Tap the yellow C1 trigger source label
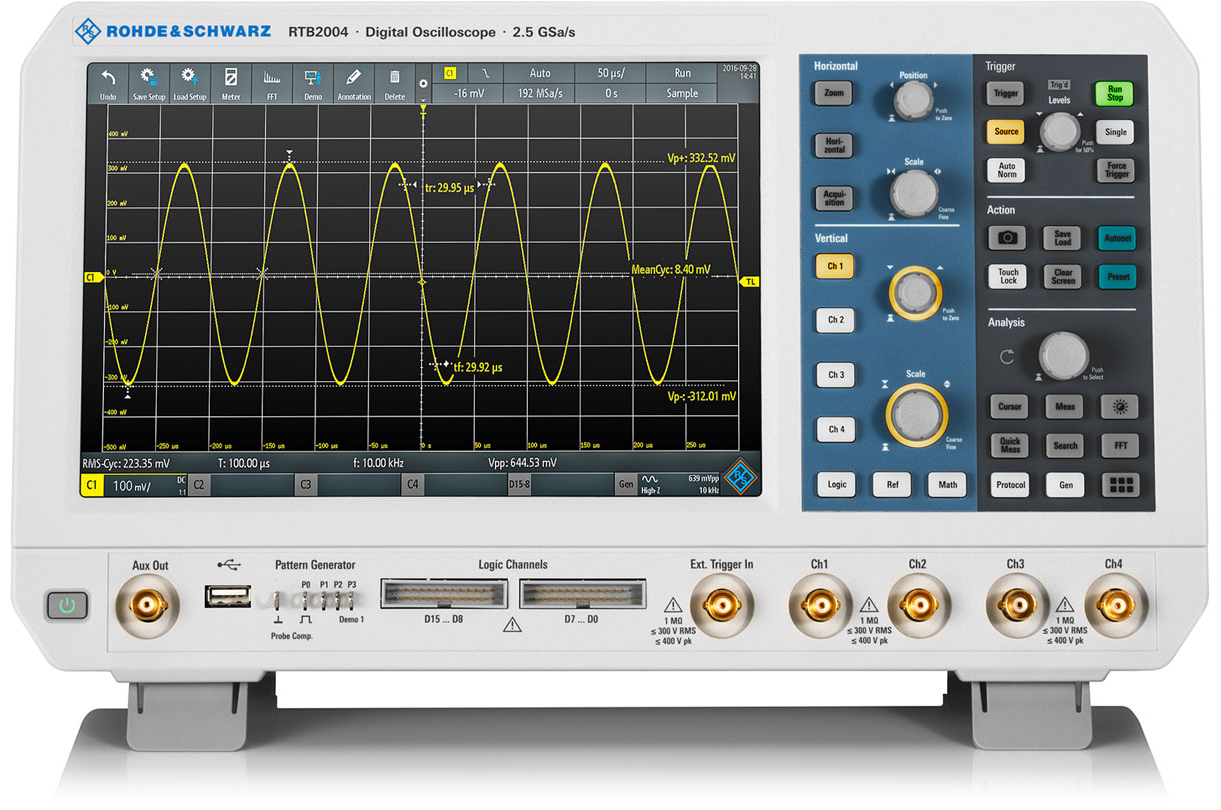 click(449, 73)
